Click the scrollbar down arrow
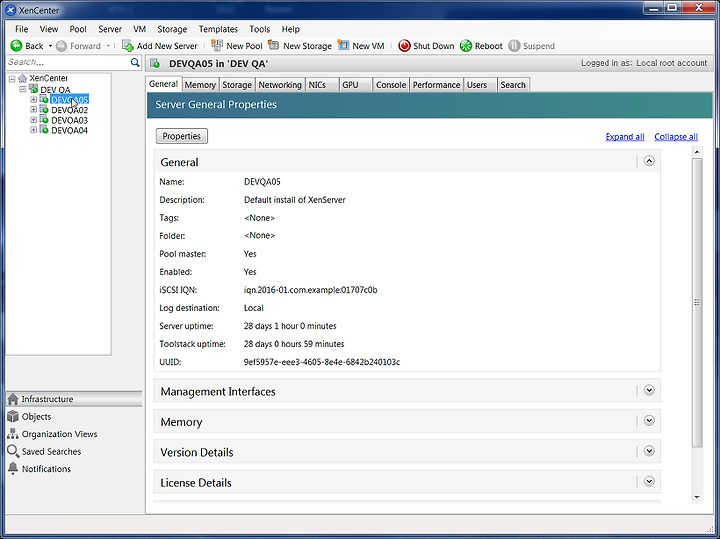Image resolution: width=720 pixels, height=539 pixels. pyautogui.click(x=697, y=497)
